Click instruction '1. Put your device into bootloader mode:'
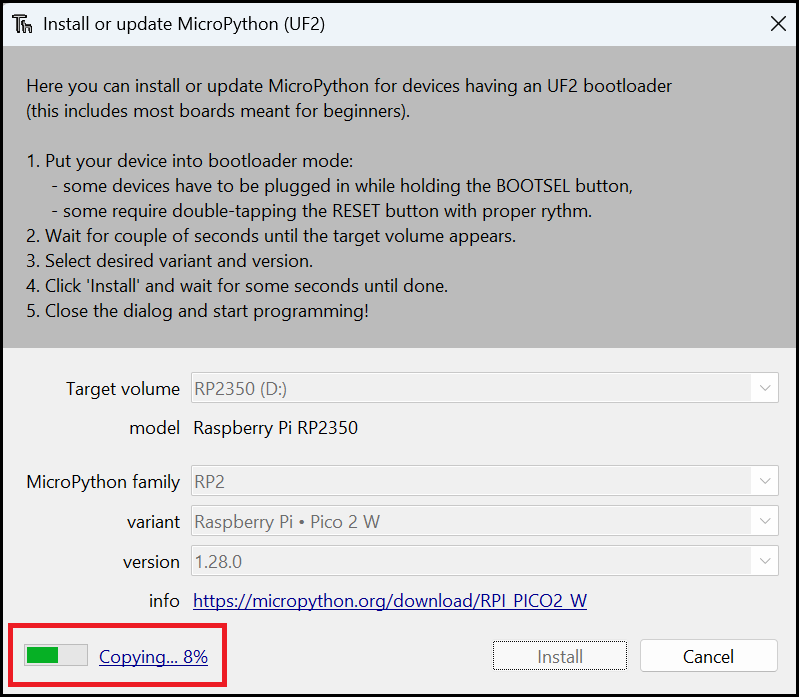799x697 pixels. pos(190,161)
